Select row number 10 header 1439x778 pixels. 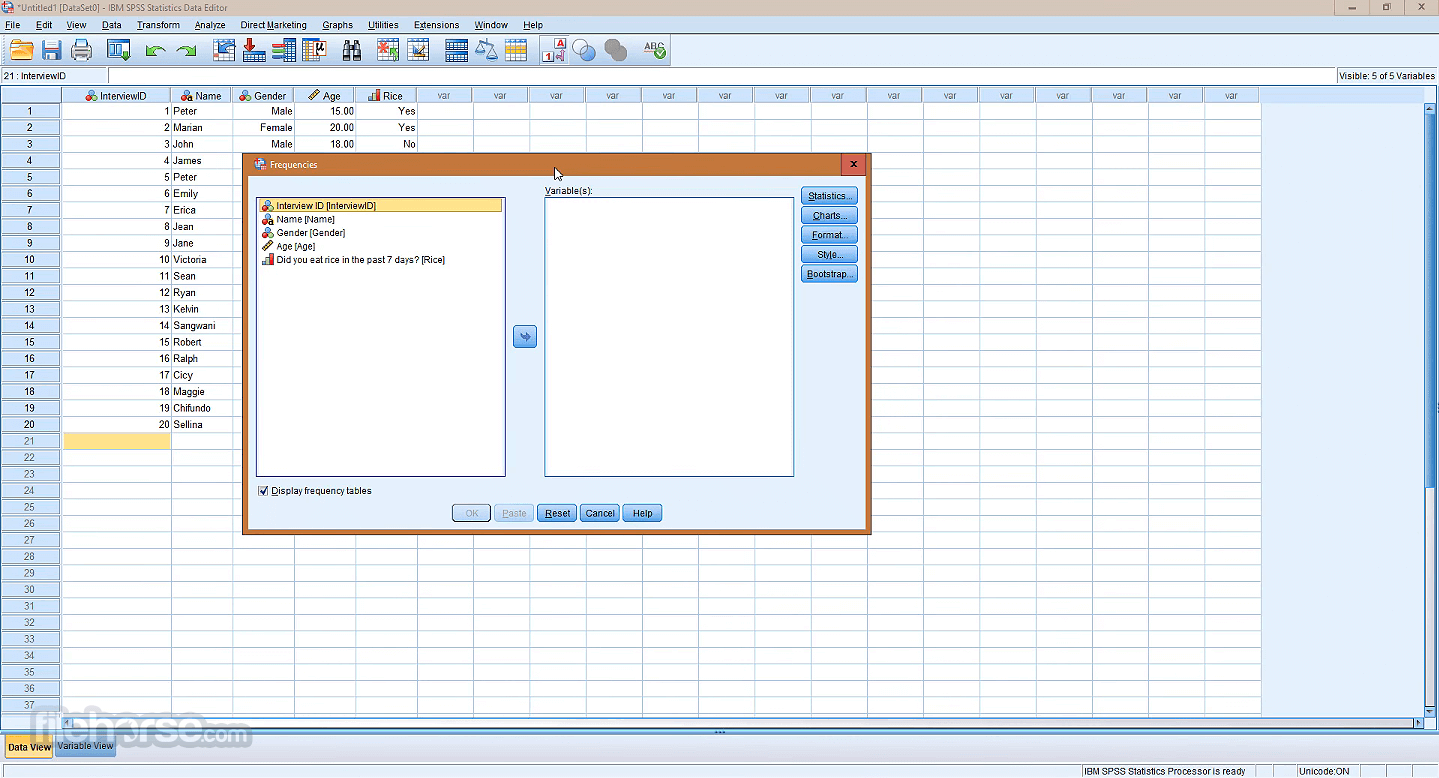point(30,259)
